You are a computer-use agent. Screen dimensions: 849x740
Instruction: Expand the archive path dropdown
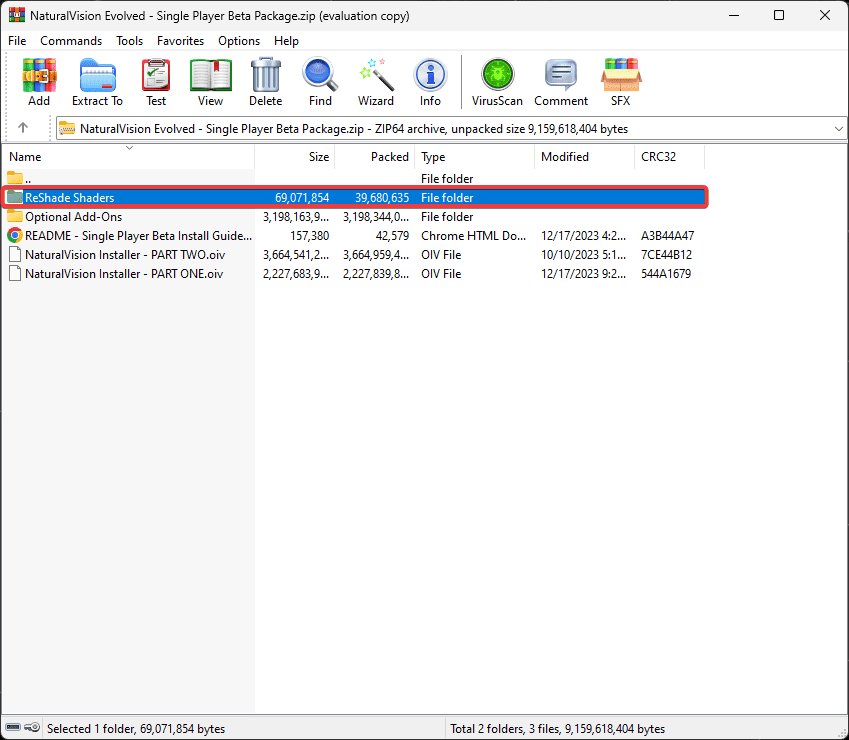[x=838, y=128]
